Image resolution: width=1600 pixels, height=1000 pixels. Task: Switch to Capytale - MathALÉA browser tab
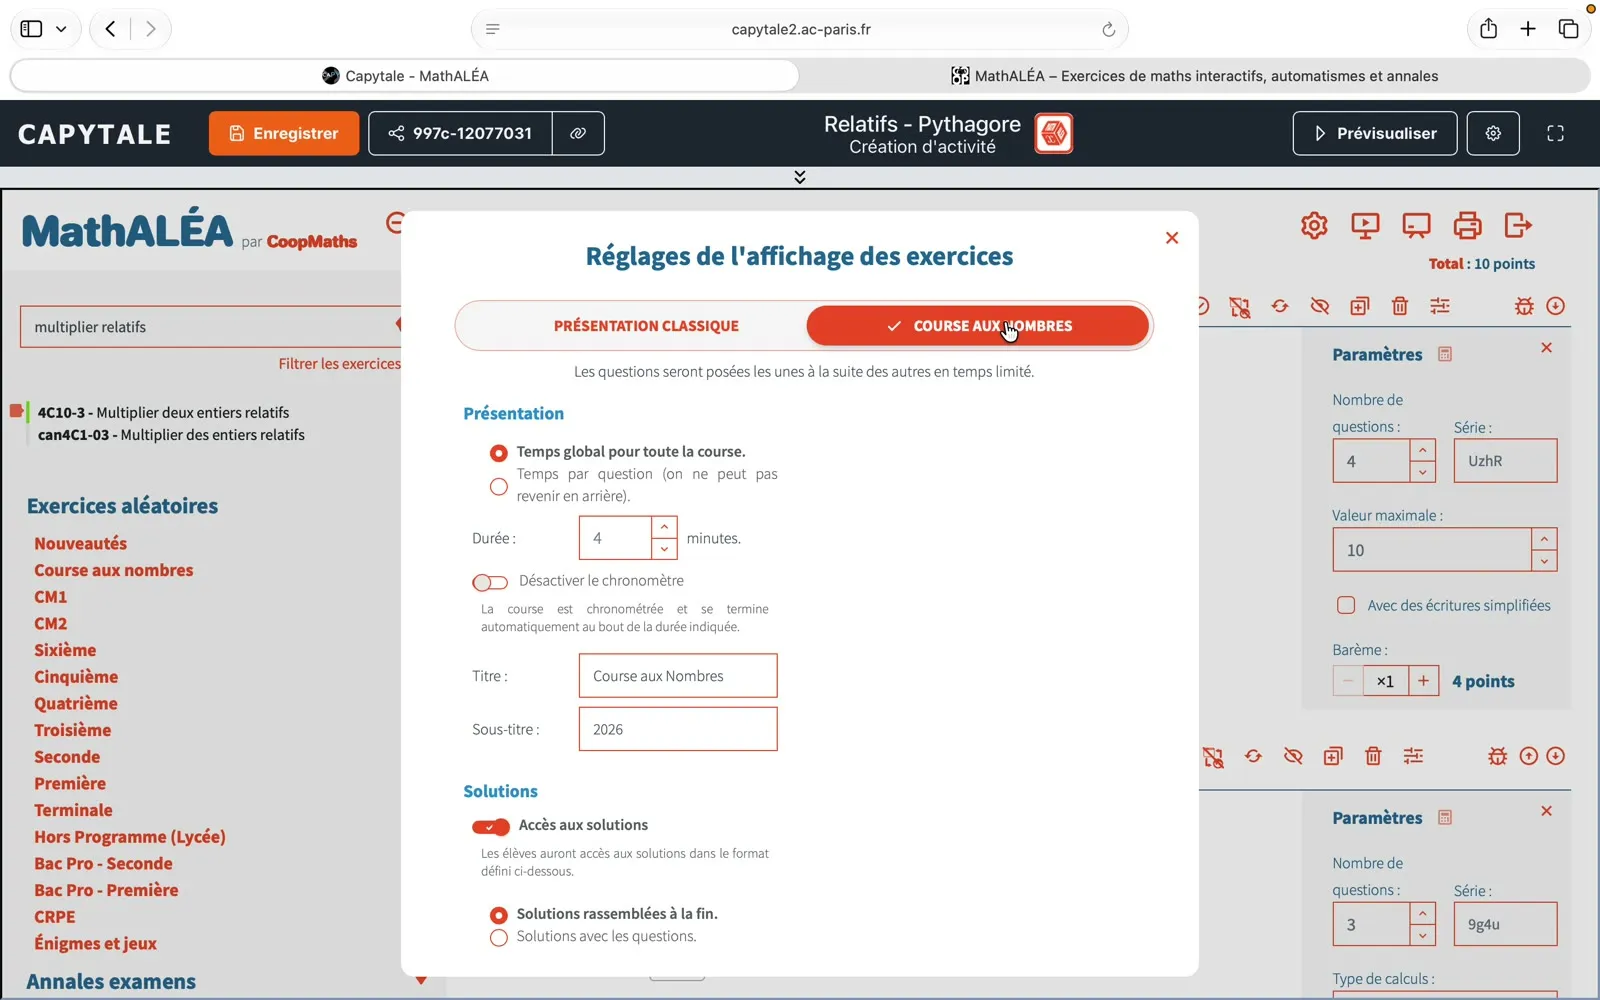(x=405, y=76)
